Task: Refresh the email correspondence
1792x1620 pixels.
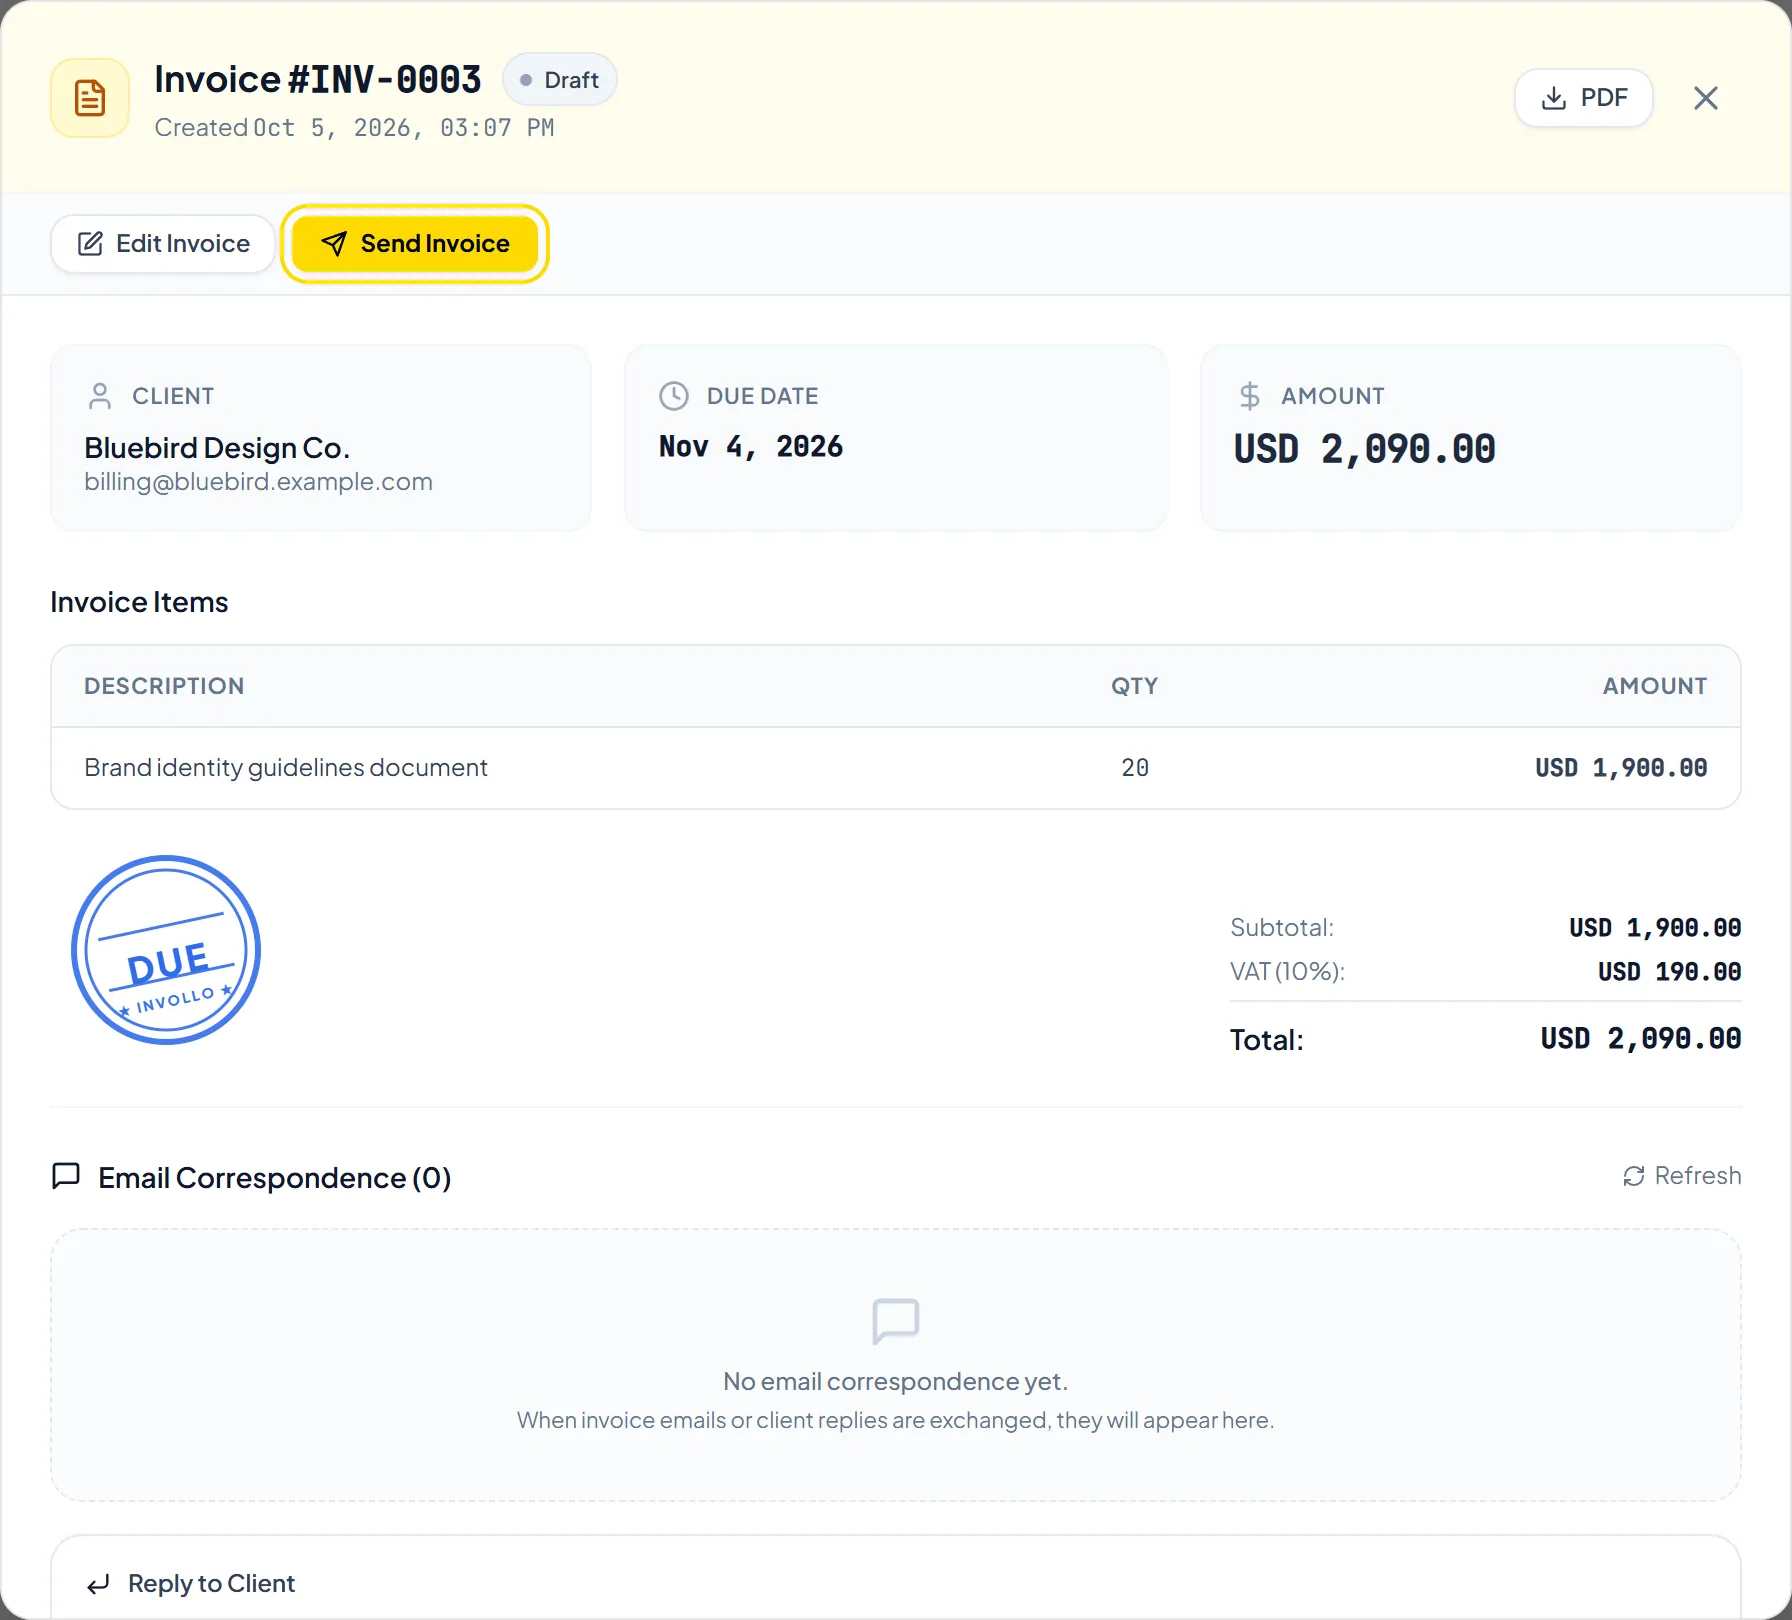Action: pos(1682,1176)
